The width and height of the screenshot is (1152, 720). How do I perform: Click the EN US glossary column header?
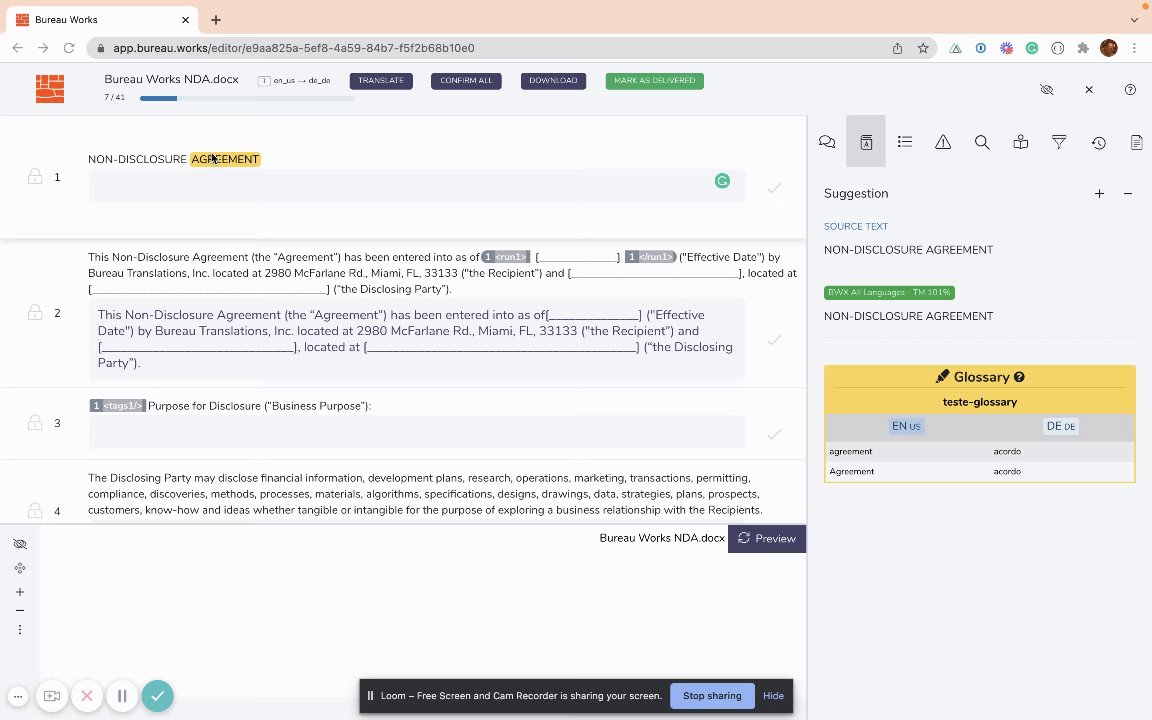[906, 426]
